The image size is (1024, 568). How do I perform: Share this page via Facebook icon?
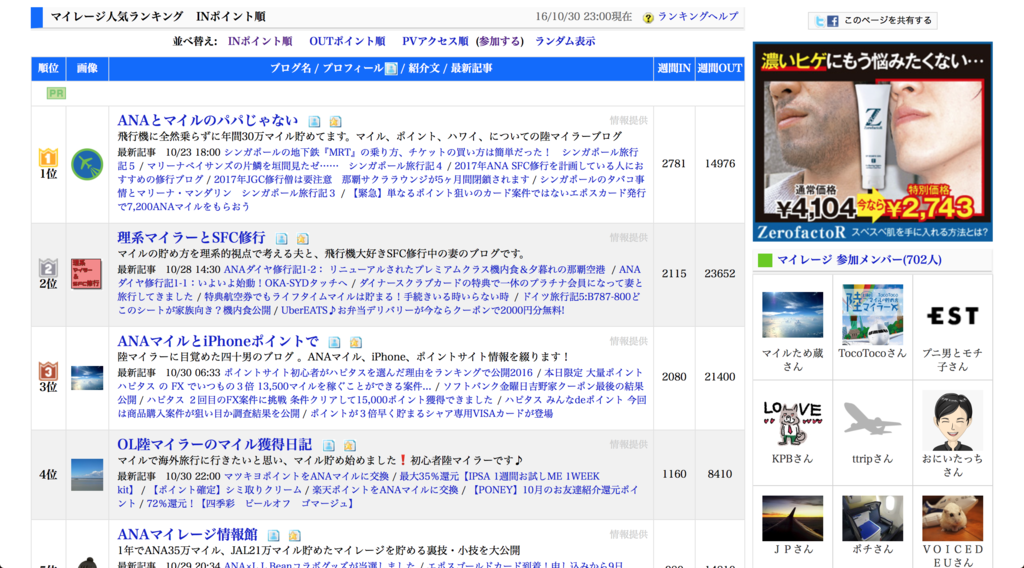pos(833,21)
